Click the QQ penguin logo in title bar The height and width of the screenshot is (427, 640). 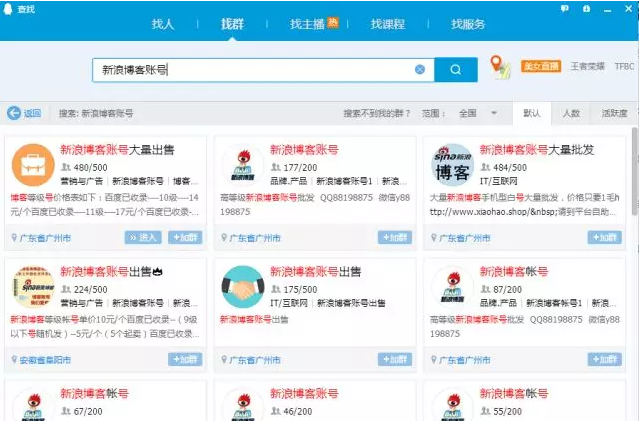[x=8, y=9]
